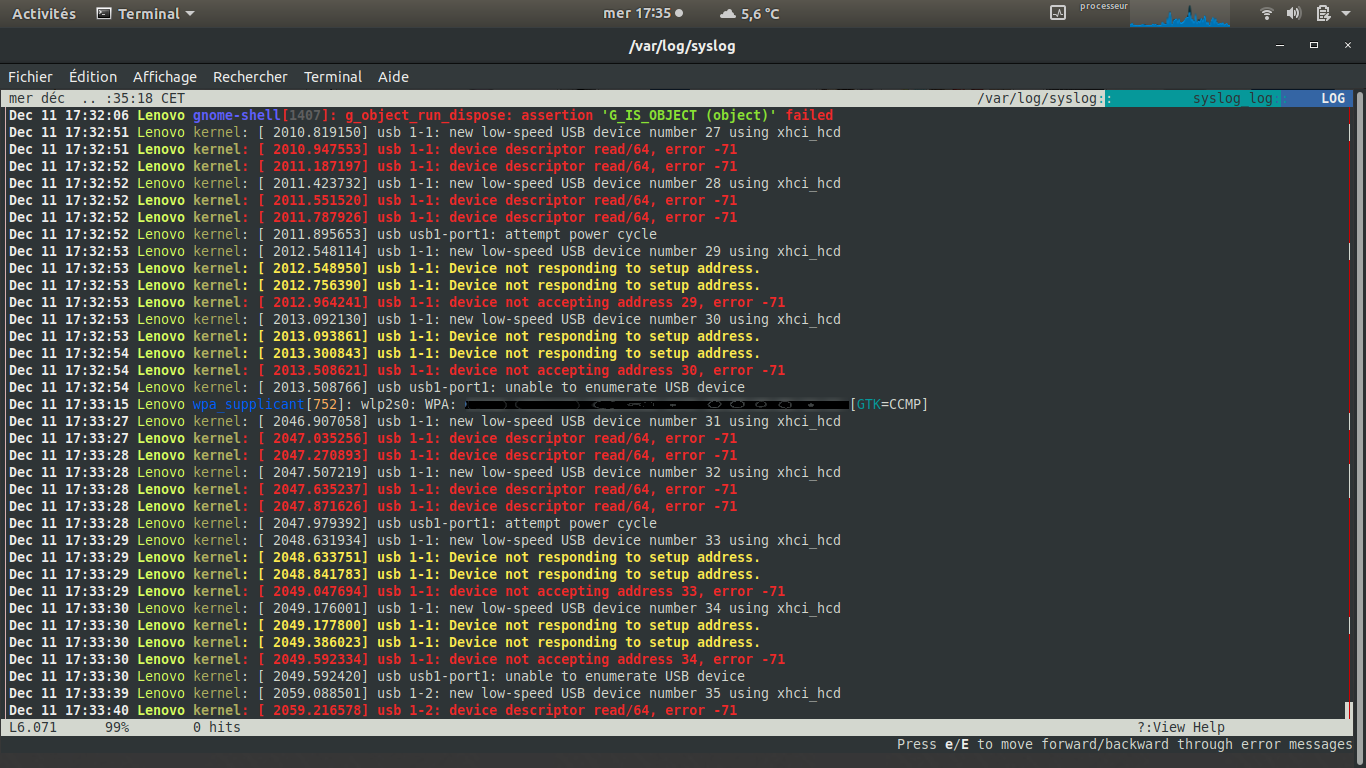Click the ?:View Help hint
Image resolution: width=1366 pixels, height=768 pixels.
point(1181,727)
